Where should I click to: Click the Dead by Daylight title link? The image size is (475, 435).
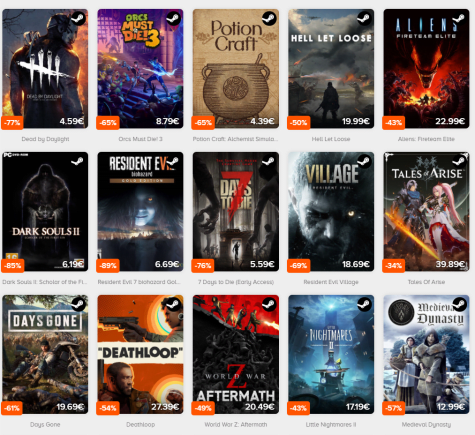[45, 139]
